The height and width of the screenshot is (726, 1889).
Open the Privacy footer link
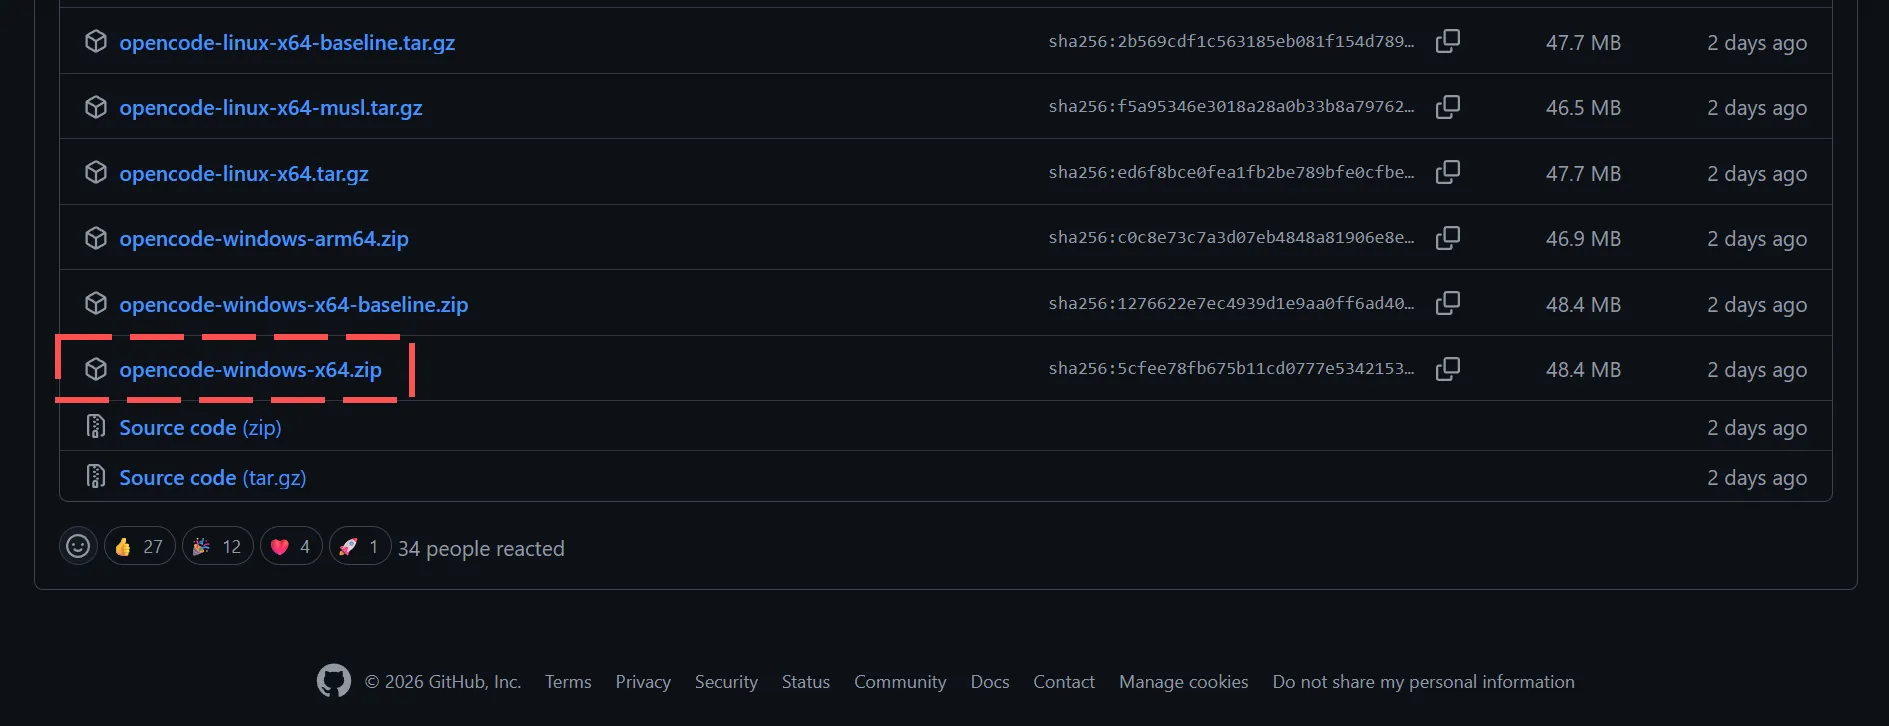[643, 682]
